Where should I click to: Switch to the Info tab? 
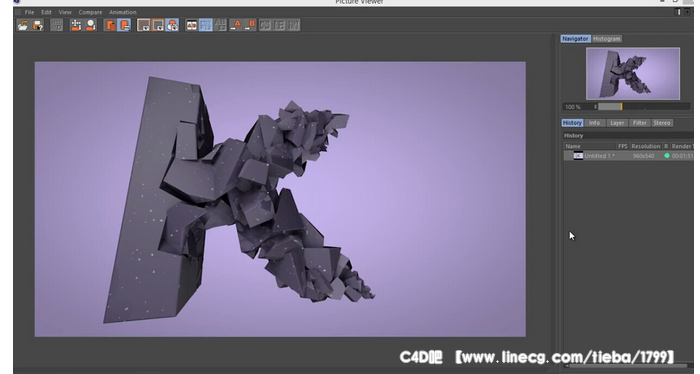pos(594,123)
